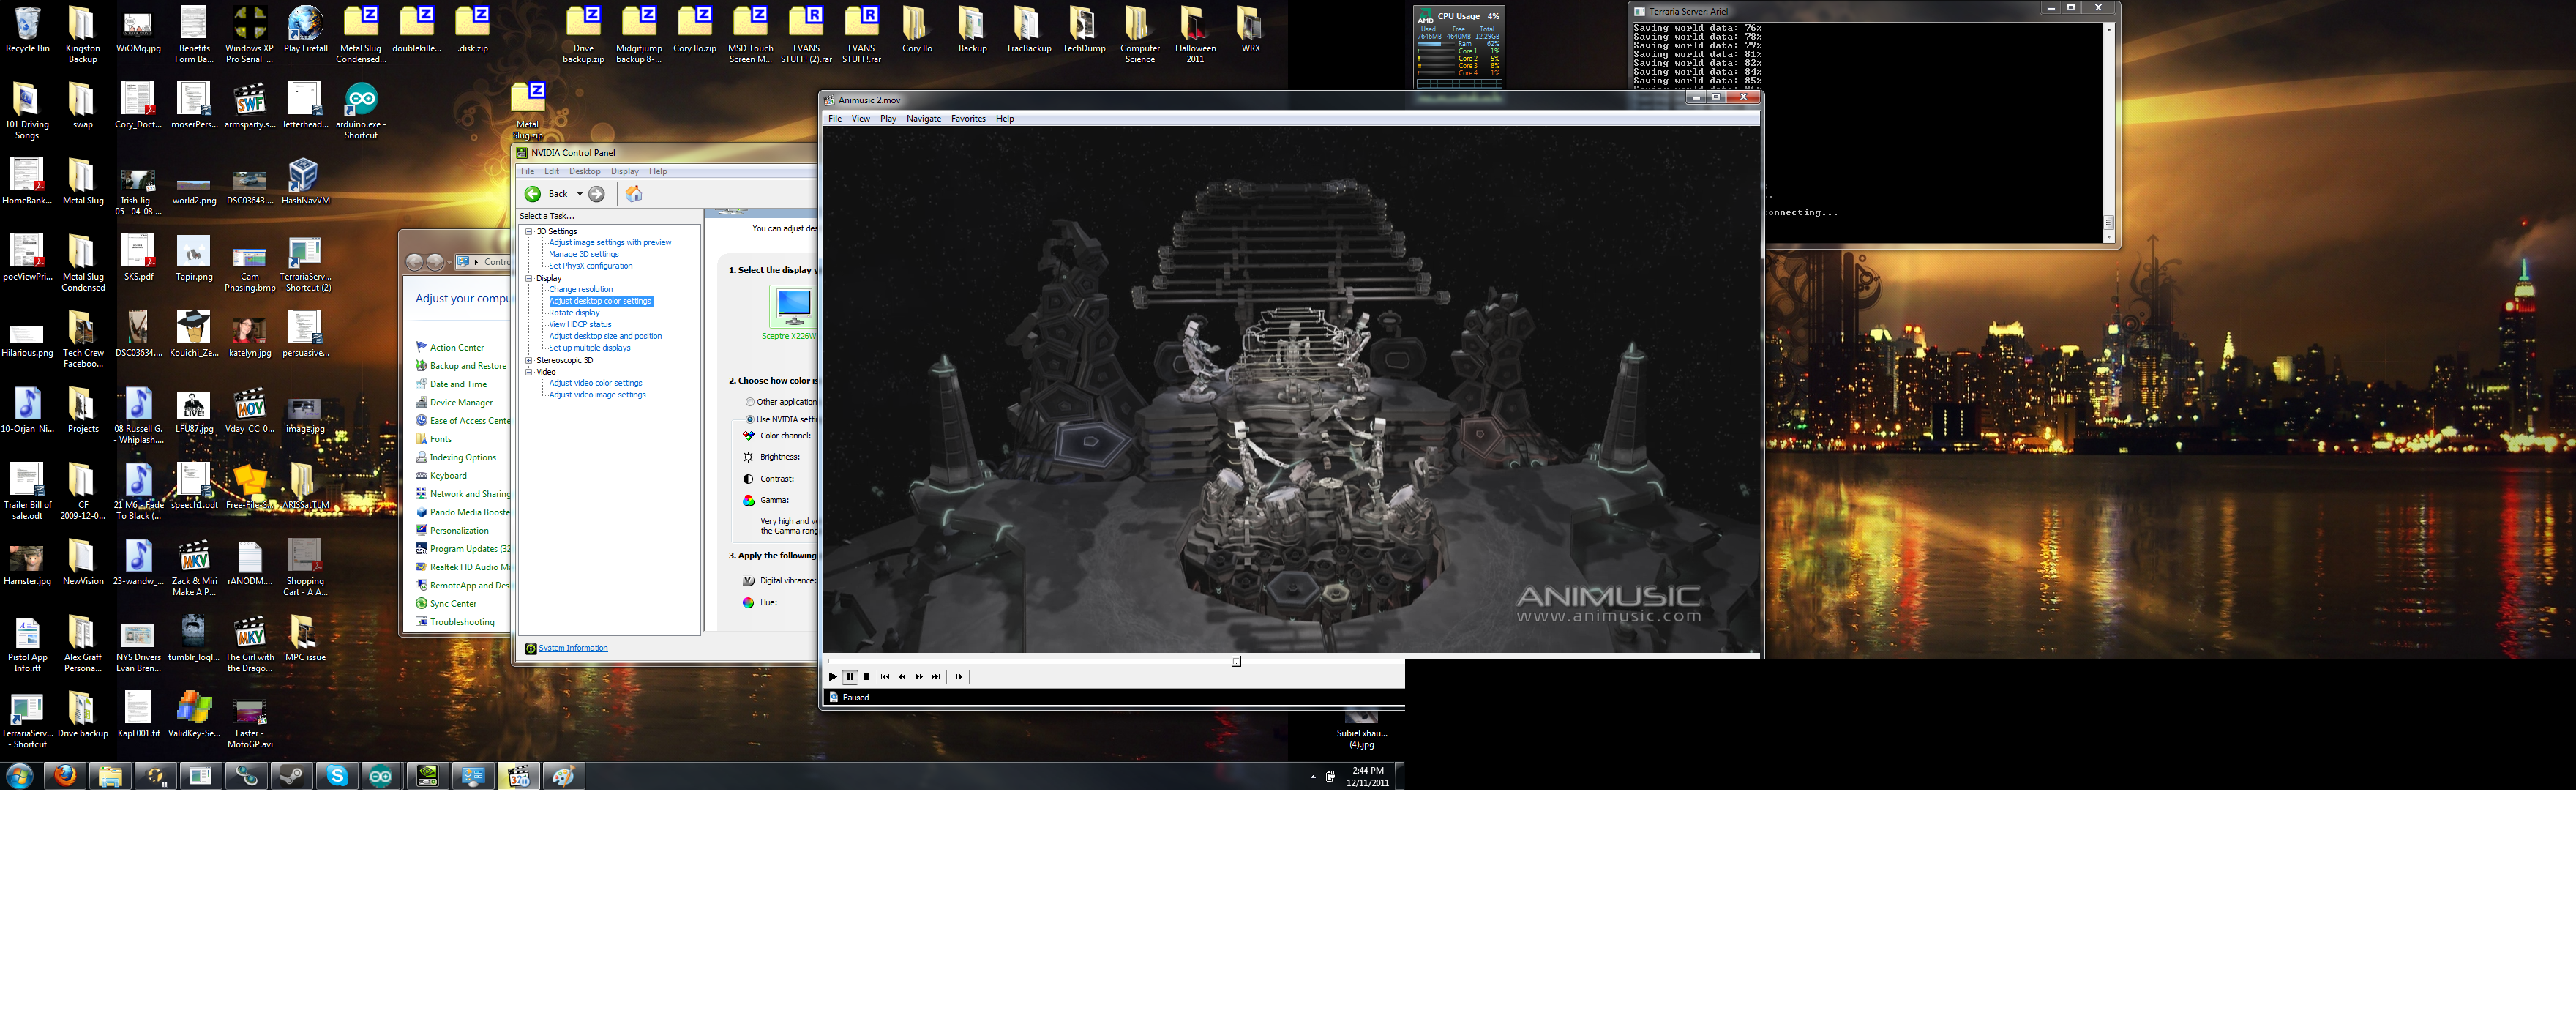The height and width of the screenshot is (1013, 2576).
Task: Click the Play Firefall desktop icon
Action: pos(306,30)
